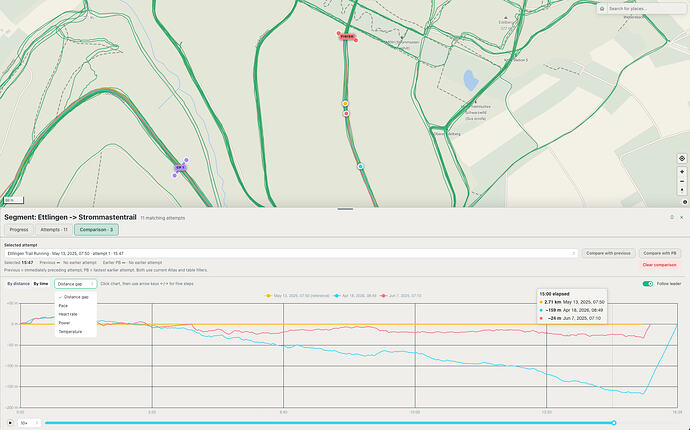Click the red segment Finish flag marker
690x430 pixels.
pyautogui.click(x=347, y=37)
